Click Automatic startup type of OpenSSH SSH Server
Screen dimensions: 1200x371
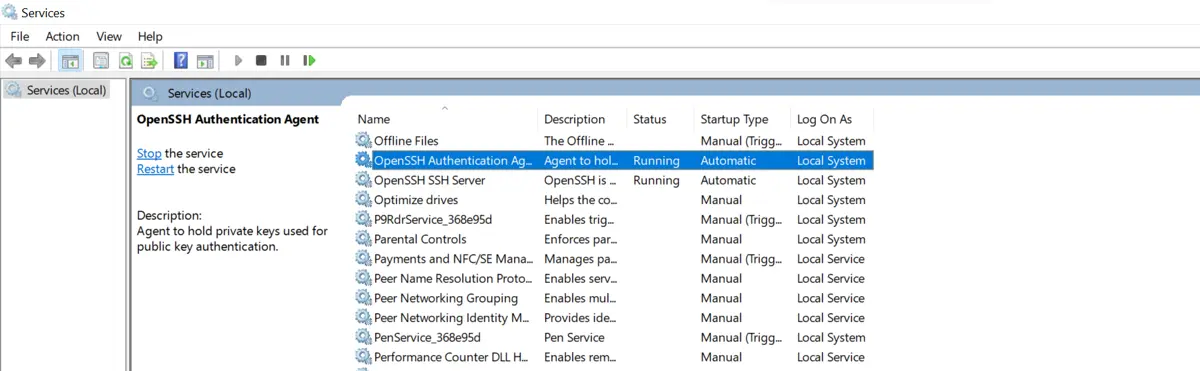click(x=728, y=180)
